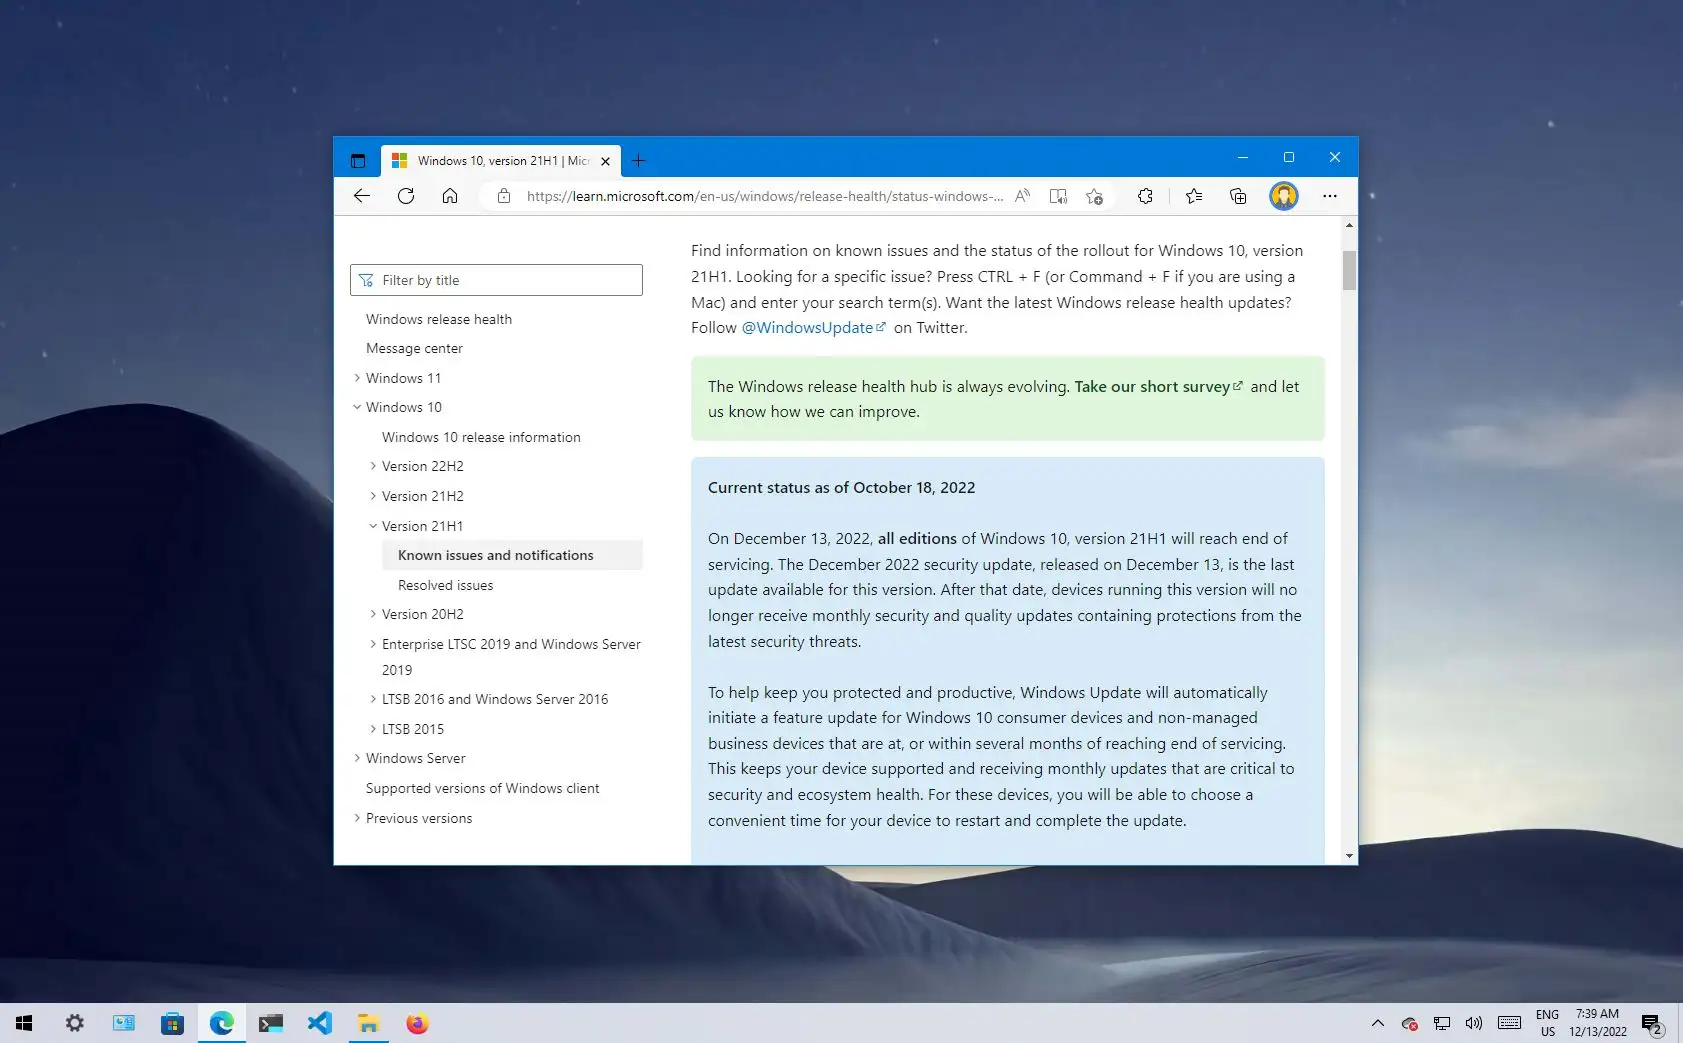This screenshot has height=1043, width=1683.
Task: Expand the LTSB 2015 node
Action: (373, 729)
